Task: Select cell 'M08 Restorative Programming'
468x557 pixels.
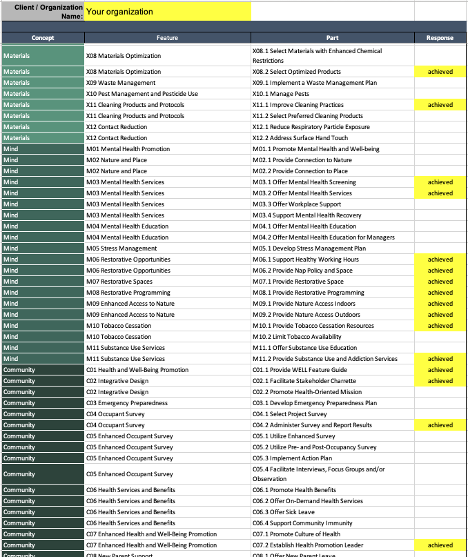Action: [x=167, y=292]
